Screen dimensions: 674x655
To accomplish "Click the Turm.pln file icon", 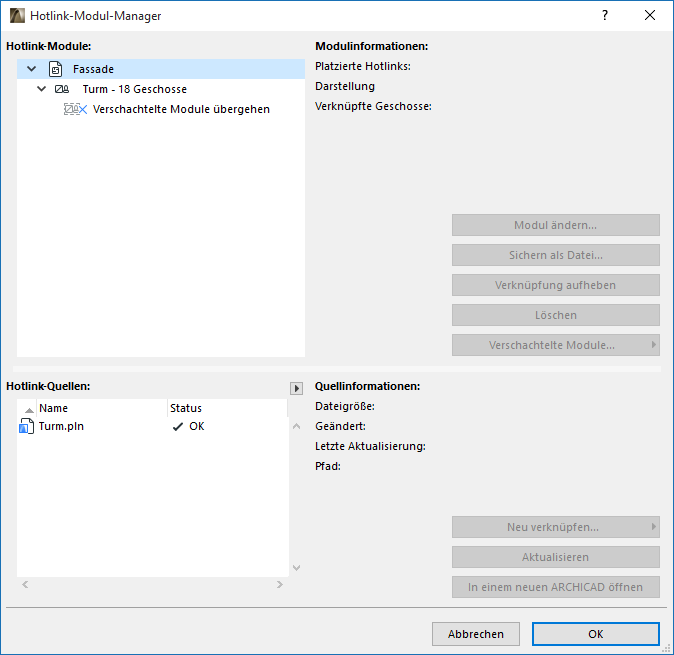I will [26, 426].
